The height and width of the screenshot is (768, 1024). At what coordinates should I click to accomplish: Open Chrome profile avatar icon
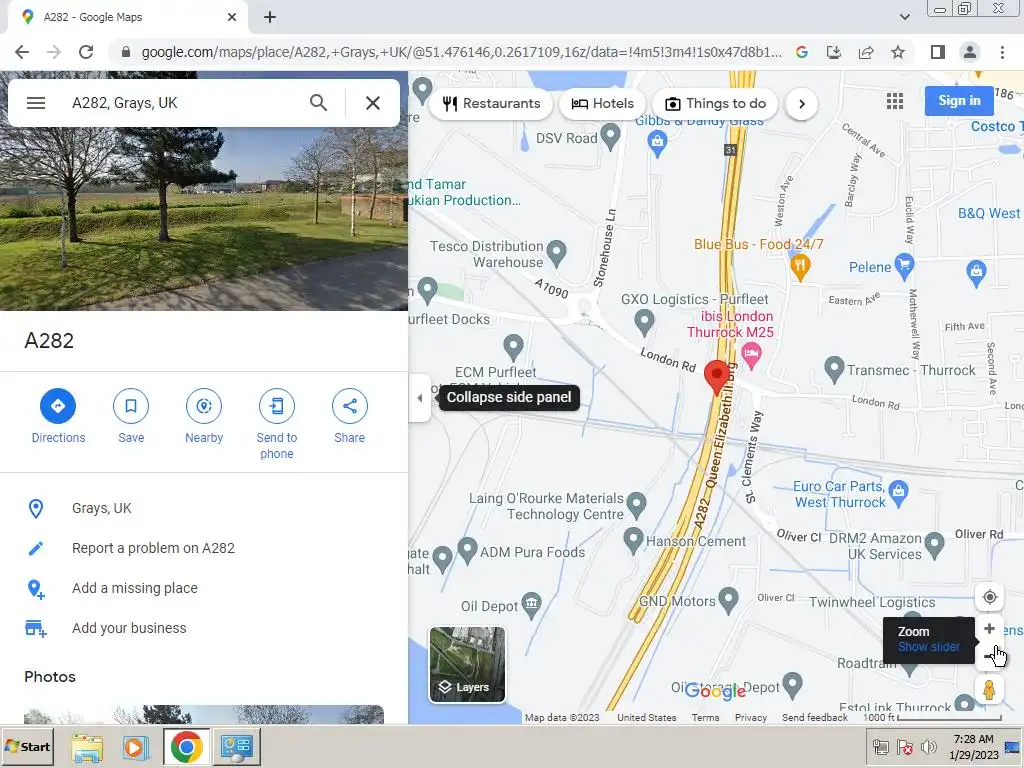tap(970, 52)
